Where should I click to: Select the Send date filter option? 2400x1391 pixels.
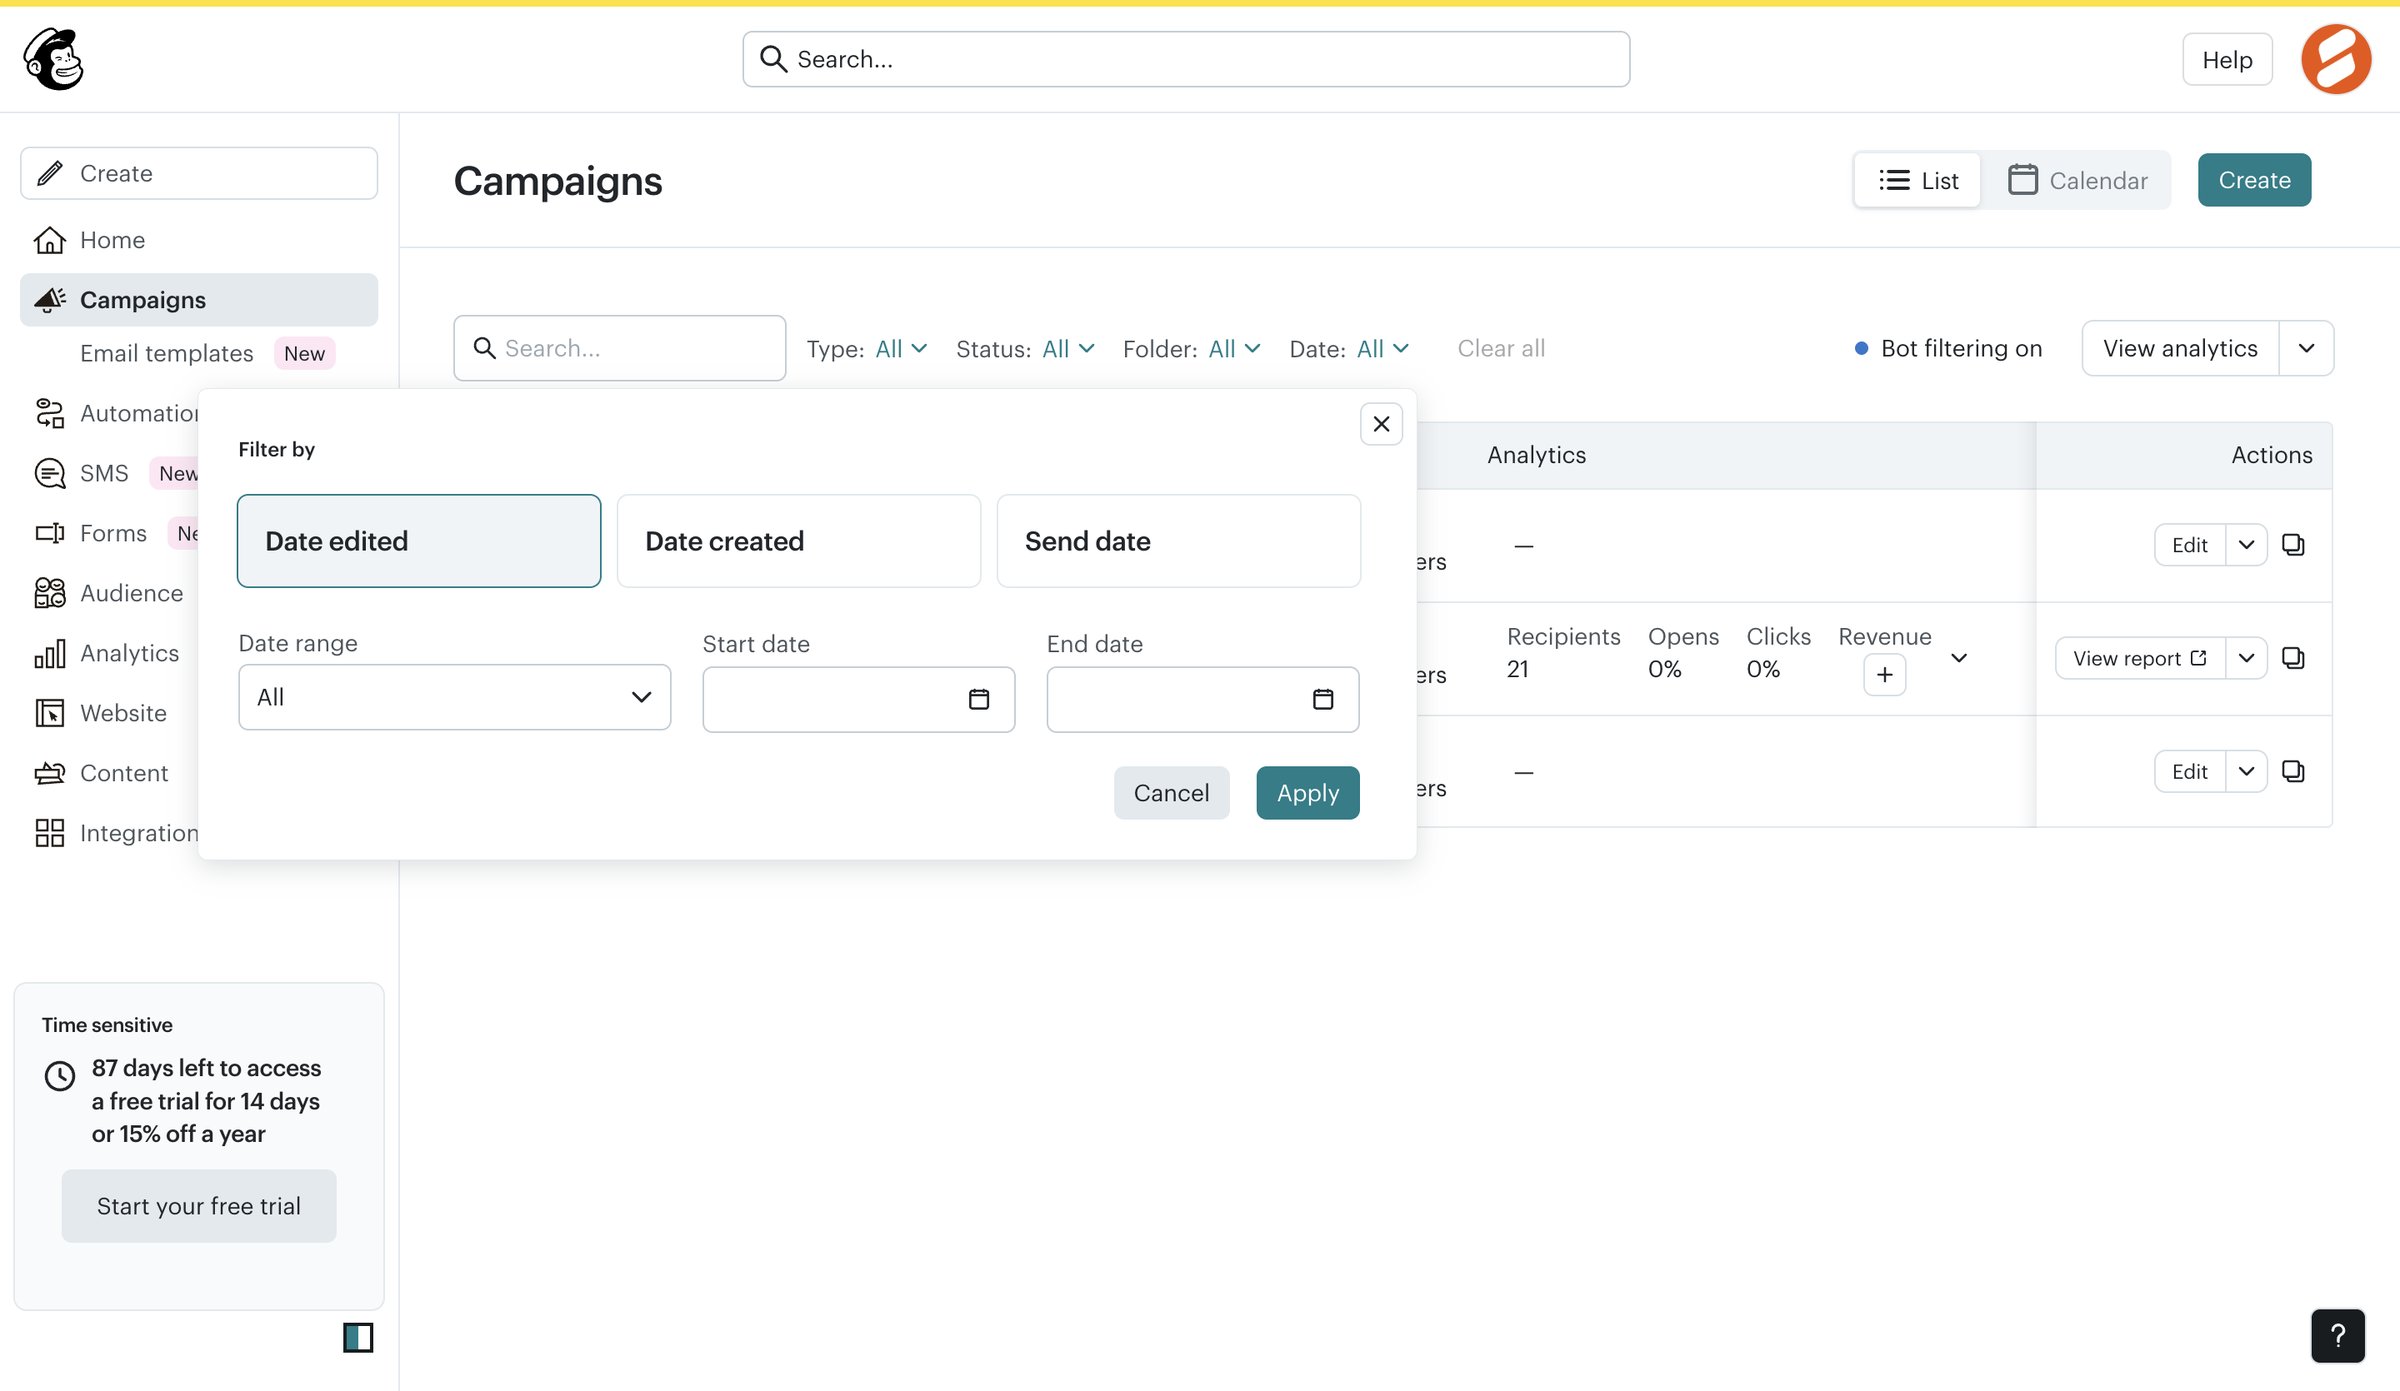click(x=1179, y=541)
